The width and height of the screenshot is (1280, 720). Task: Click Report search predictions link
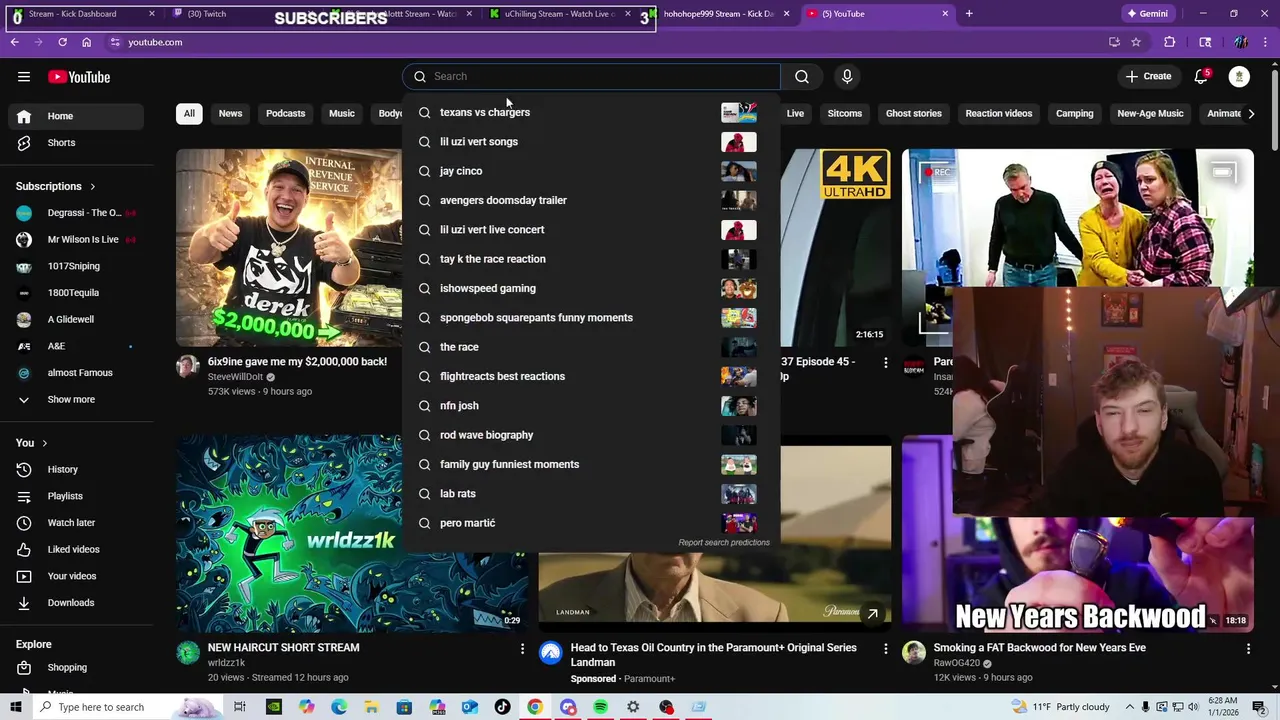(x=724, y=542)
